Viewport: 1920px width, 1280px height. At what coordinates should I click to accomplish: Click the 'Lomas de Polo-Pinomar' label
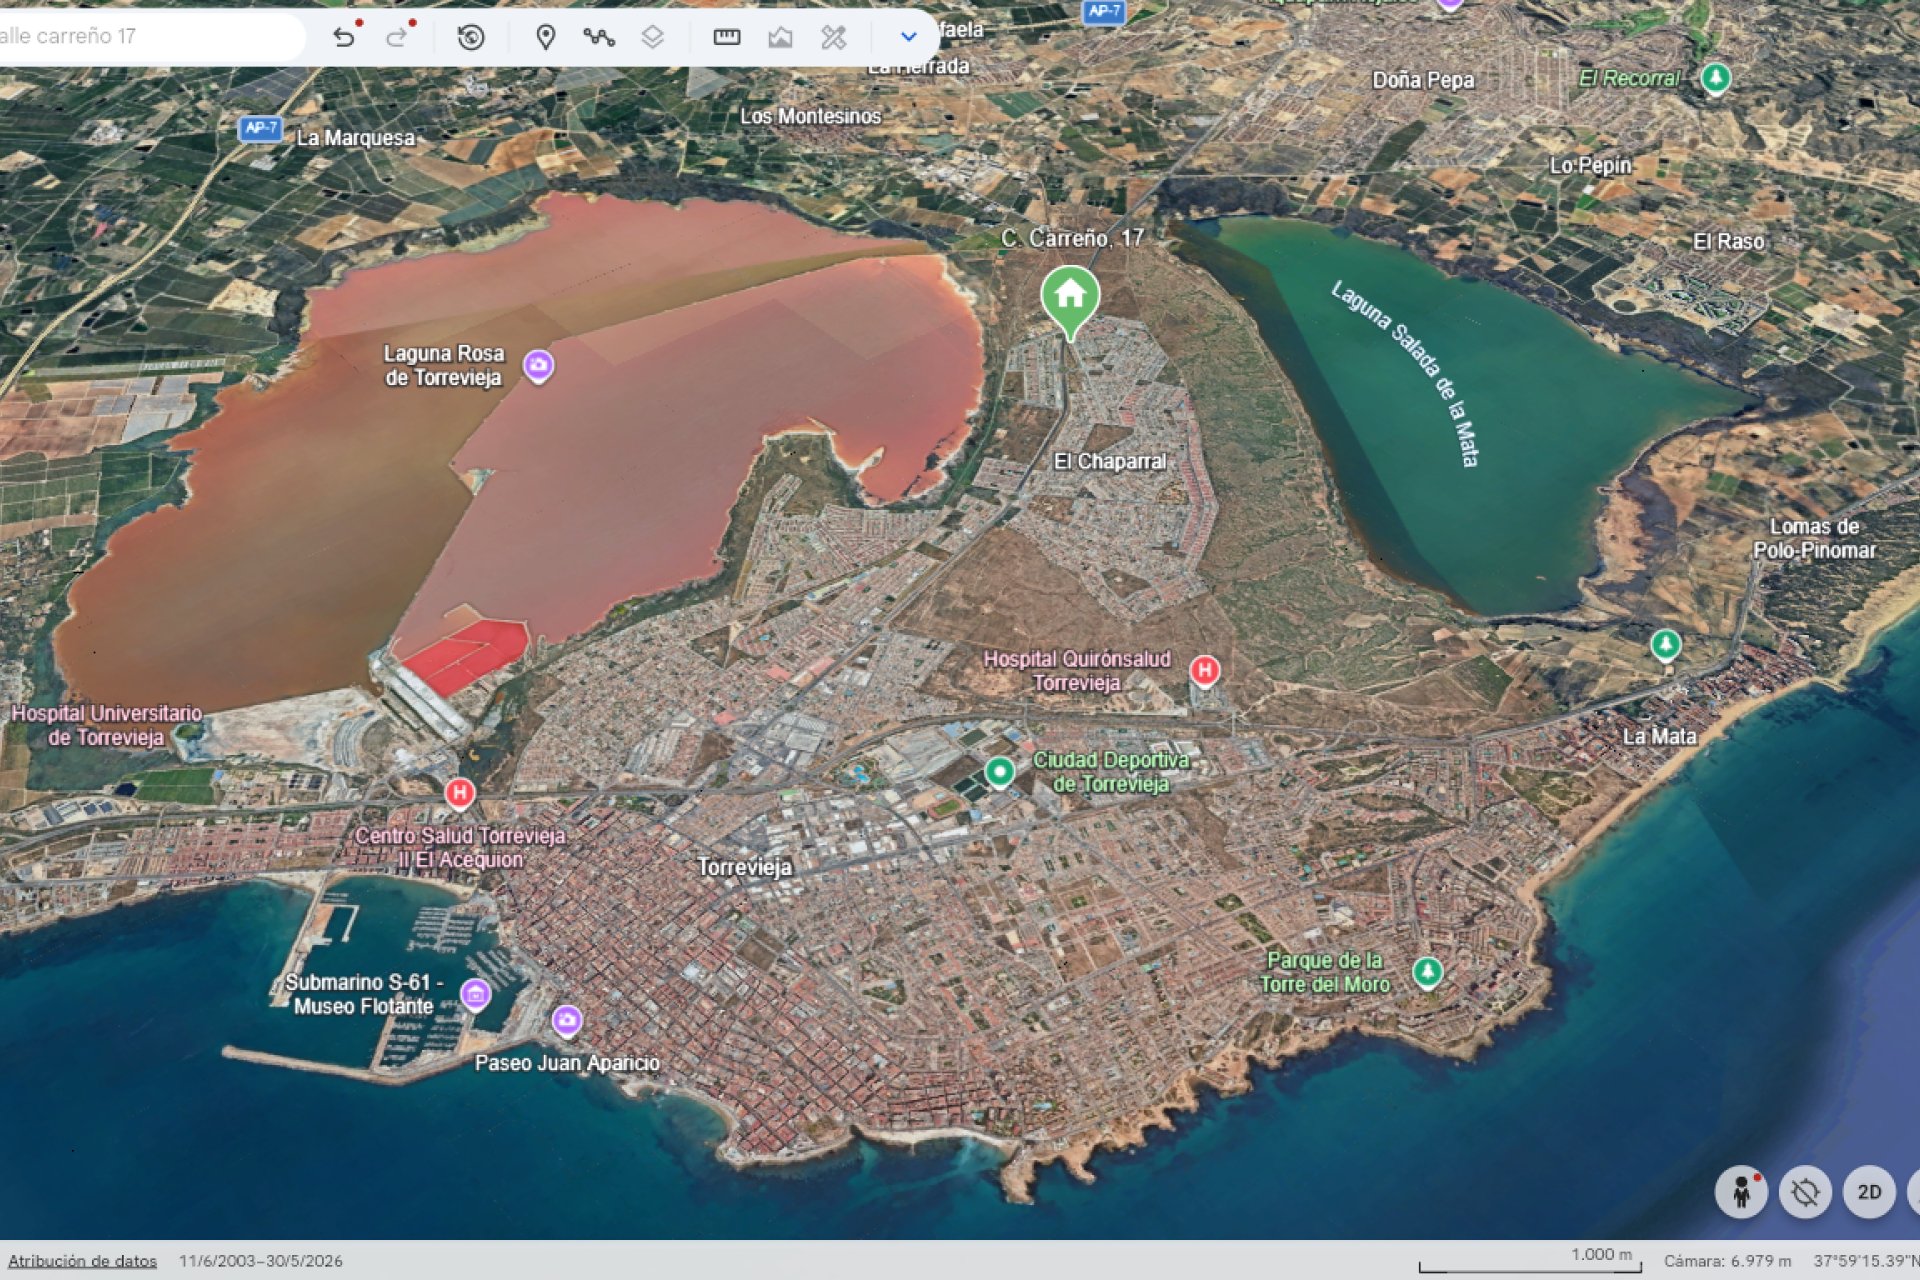(x=1814, y=538)
